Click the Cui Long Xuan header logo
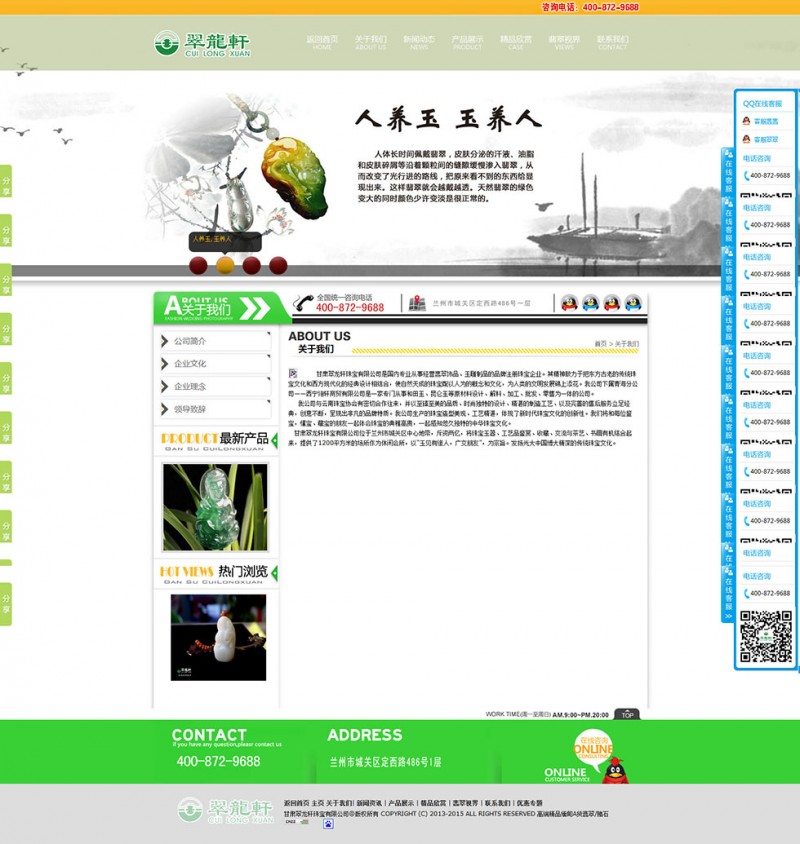The width and height of the screenshot is (800, 844). pyautogui.click(x=202, y=43)
